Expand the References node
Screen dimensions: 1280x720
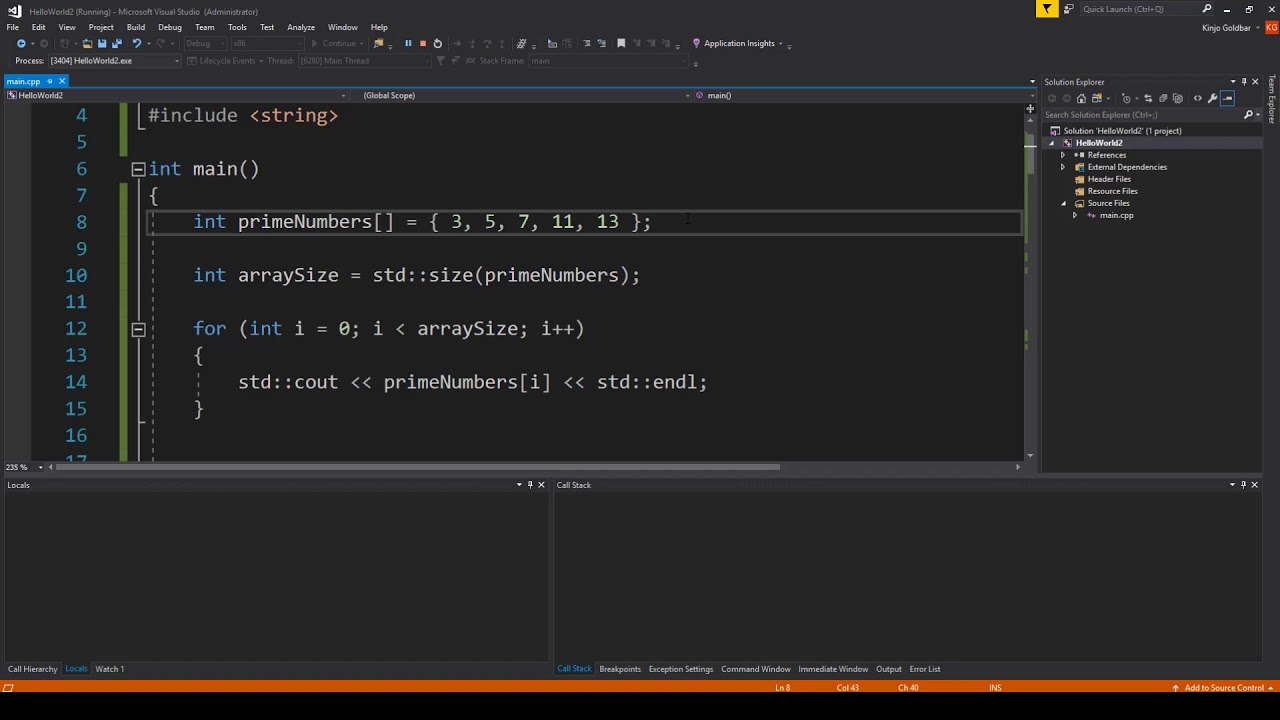coord(1063,155)
